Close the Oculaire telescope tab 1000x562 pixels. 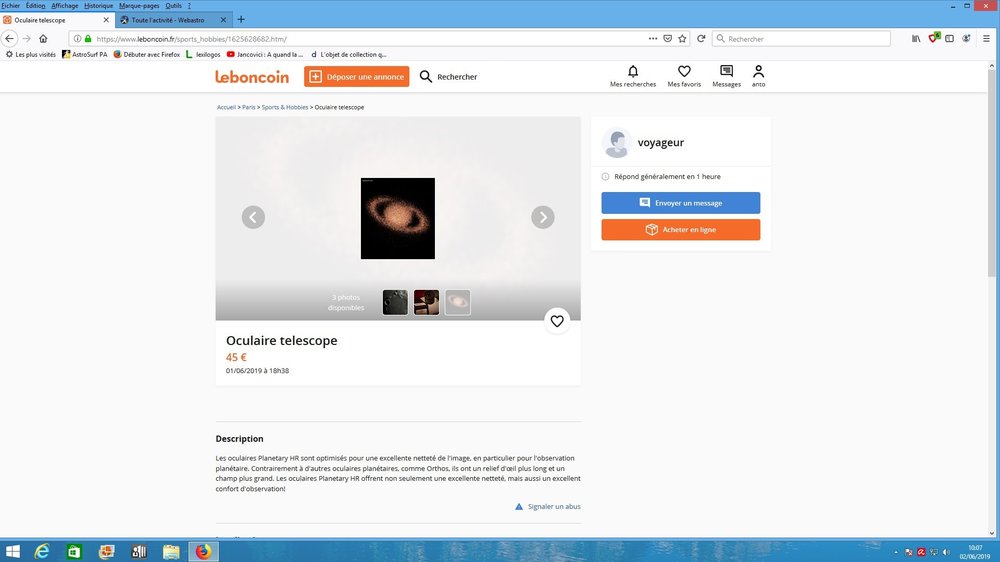coord(106,20)
